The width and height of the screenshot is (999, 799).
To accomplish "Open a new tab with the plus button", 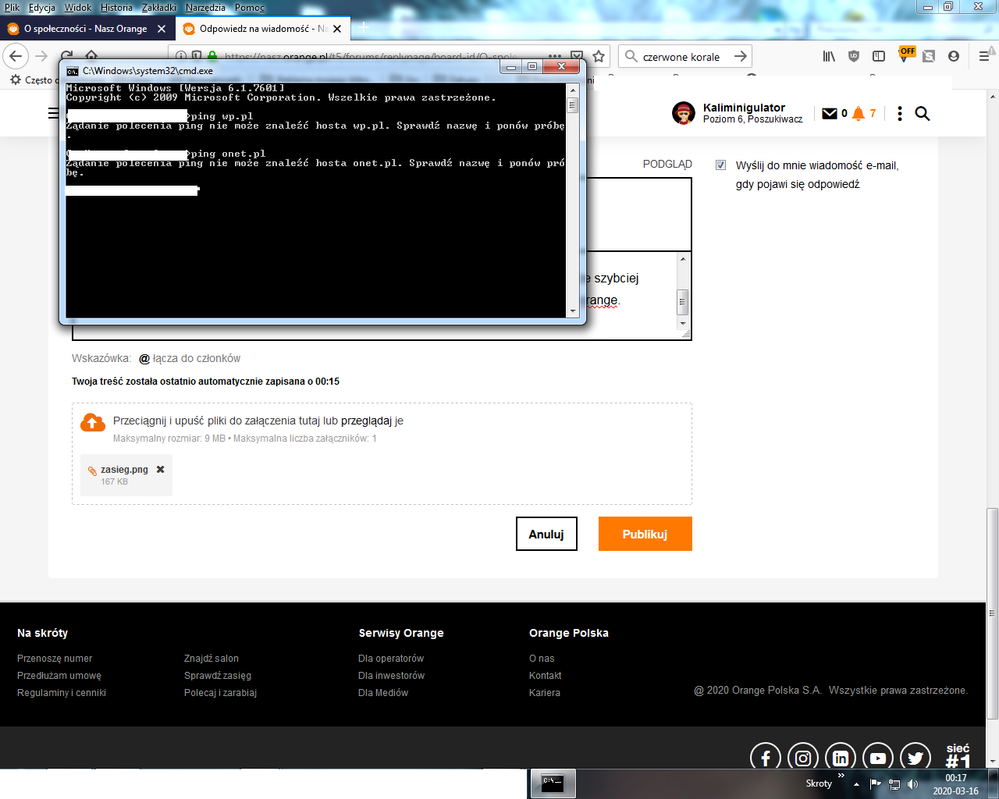I will tap(363, 27).
